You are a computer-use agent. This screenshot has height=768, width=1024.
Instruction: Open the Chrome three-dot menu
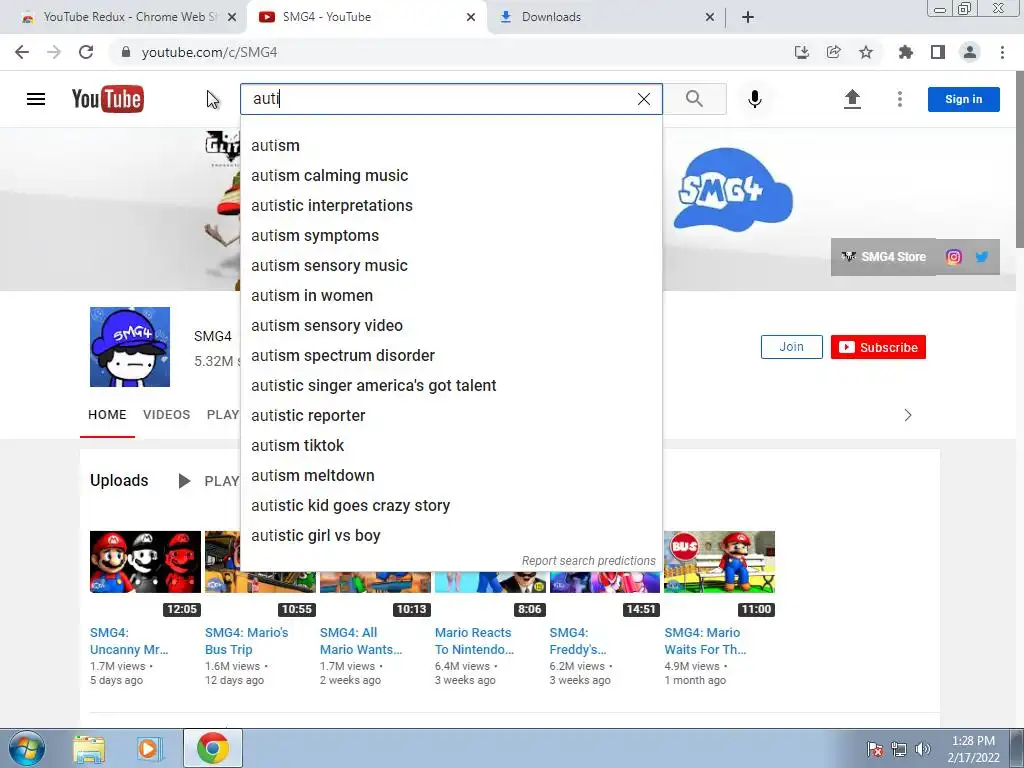(x=1002, y=52)
